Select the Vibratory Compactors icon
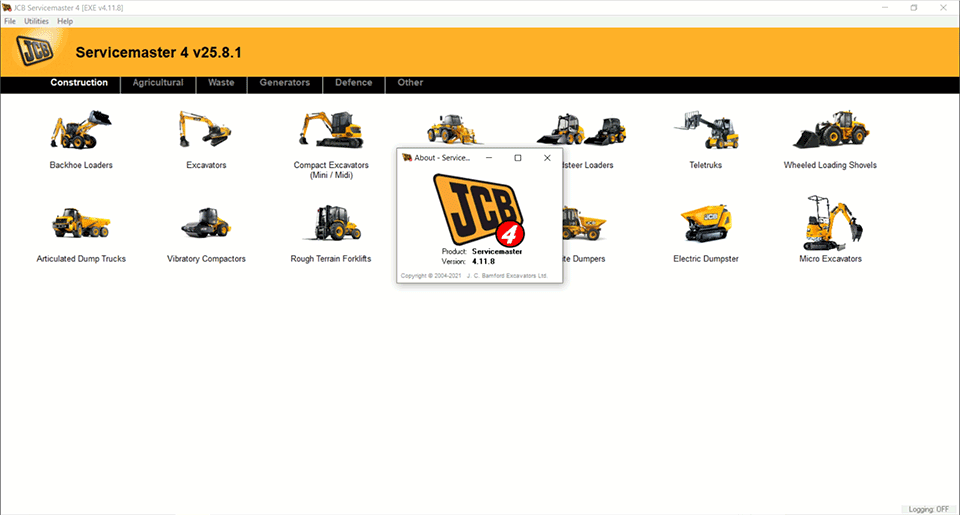Screen dimensions: 960x515 coord(206,222)
